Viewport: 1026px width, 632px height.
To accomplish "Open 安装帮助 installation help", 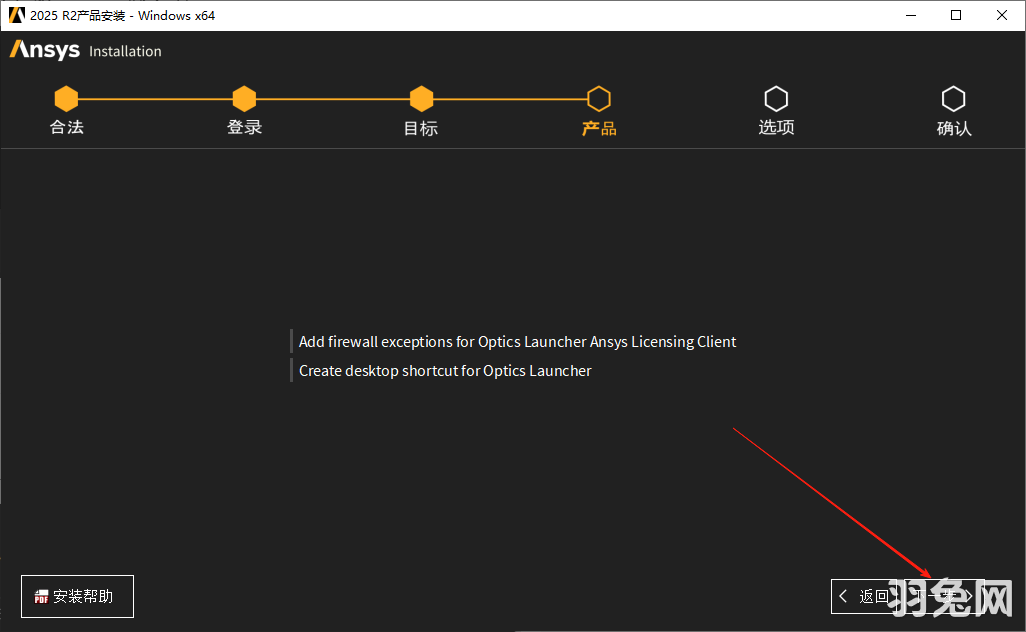I will coord(77,596).
